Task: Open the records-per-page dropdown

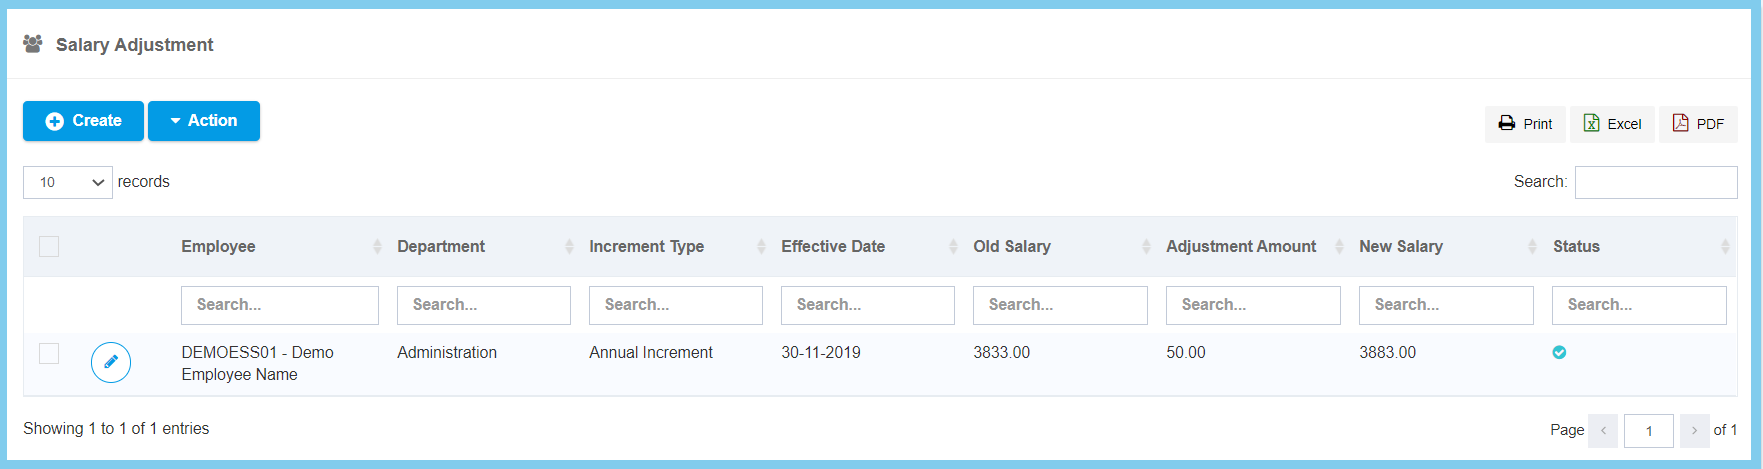Action: [x=68, y=182]
